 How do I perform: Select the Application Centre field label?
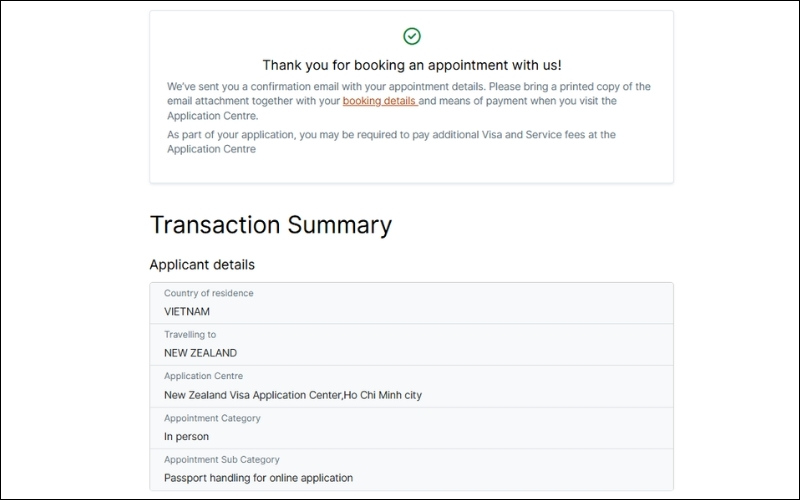pyautogui.click(x=203, y=376)
